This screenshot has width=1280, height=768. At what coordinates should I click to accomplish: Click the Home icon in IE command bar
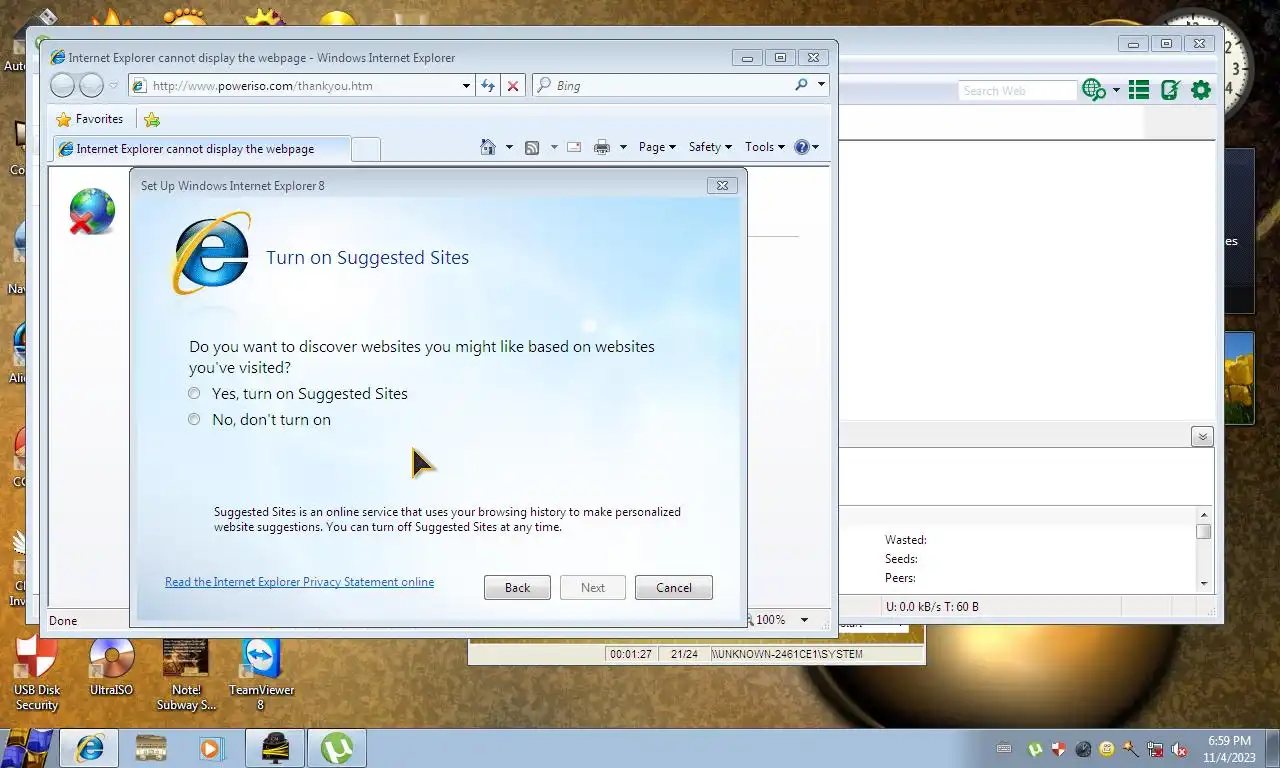click(x=488, y=147)
